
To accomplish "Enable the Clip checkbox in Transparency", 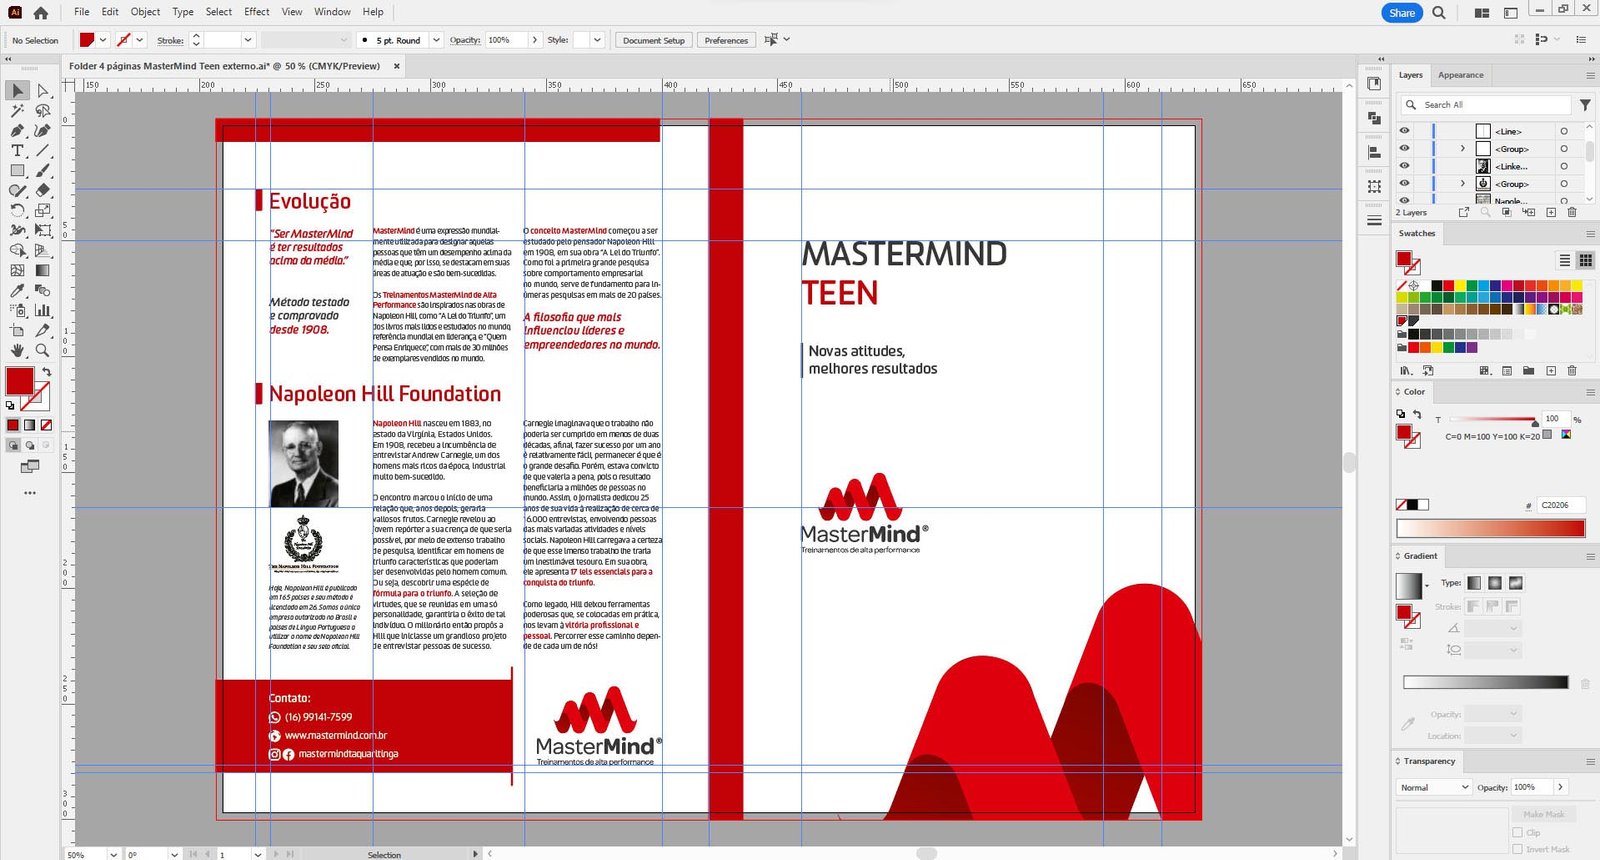I will [1518, 832].
